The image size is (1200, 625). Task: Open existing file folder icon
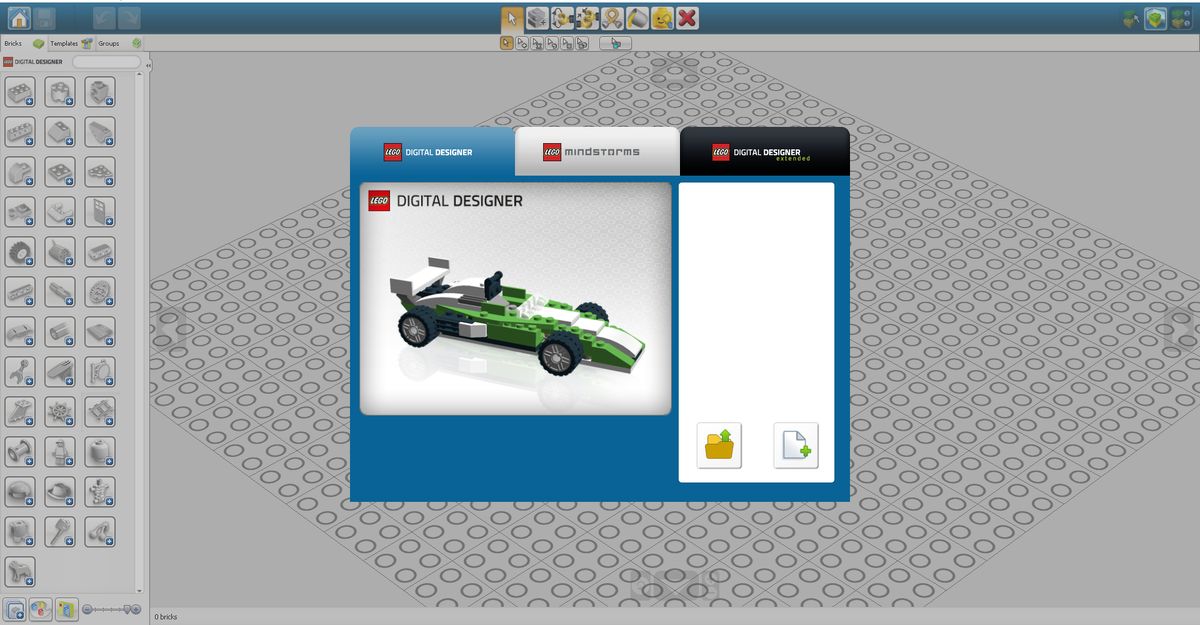[719, 445]
